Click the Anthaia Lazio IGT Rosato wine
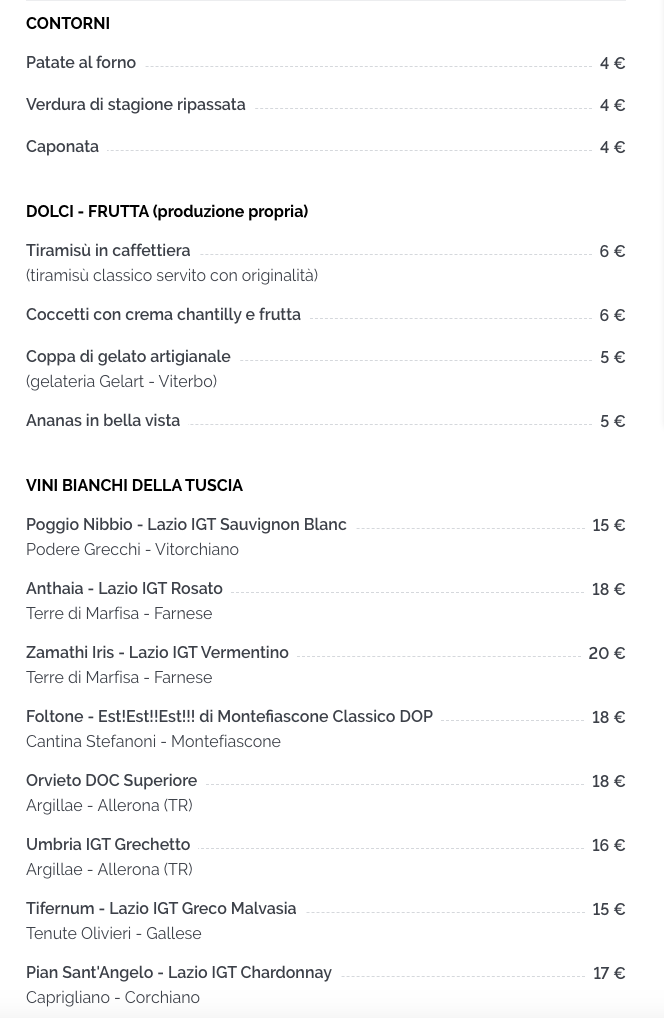This screenshot has height=1018, width=664. tap(125, 588)
